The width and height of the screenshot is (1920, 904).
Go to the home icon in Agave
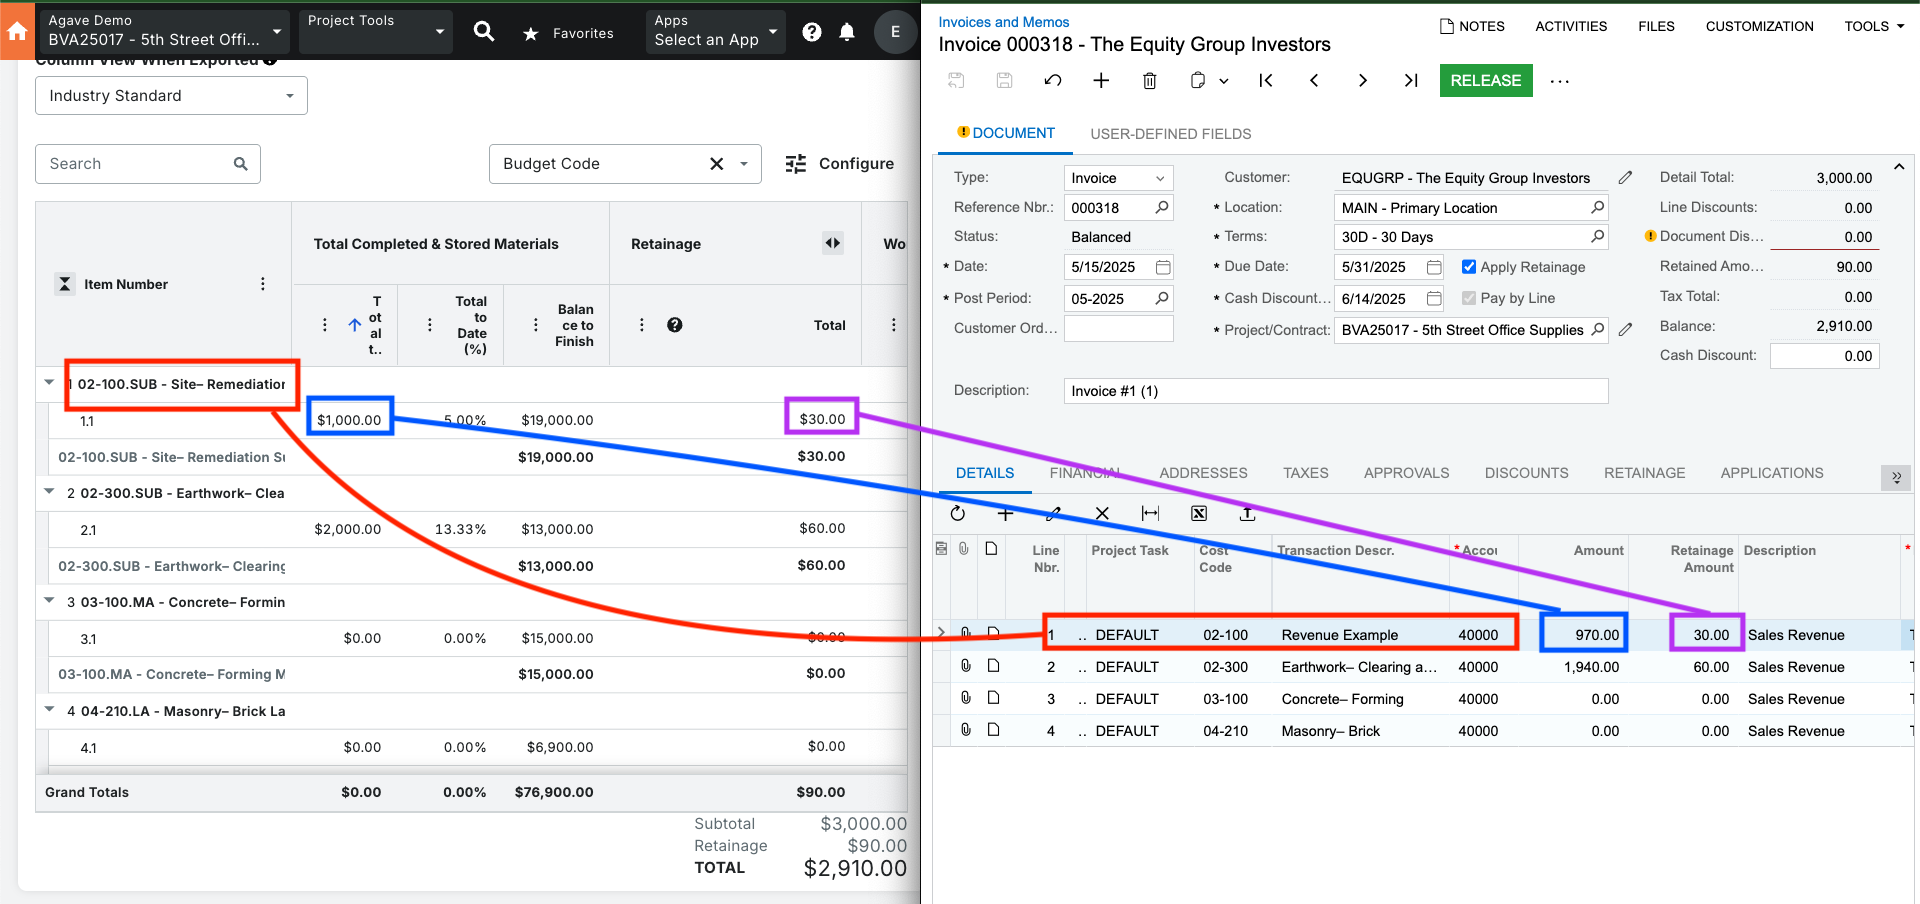click(x=17, y=31)
